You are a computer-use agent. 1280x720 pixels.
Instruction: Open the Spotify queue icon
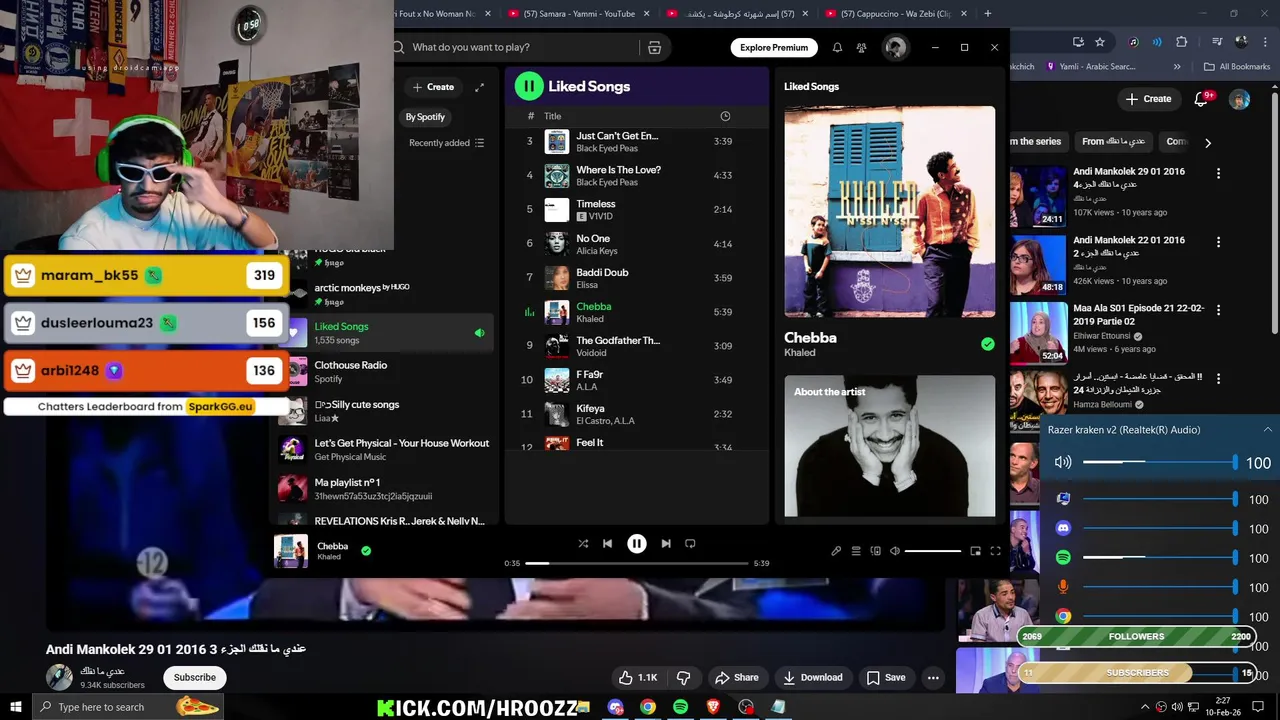click(x=856, y=551)
